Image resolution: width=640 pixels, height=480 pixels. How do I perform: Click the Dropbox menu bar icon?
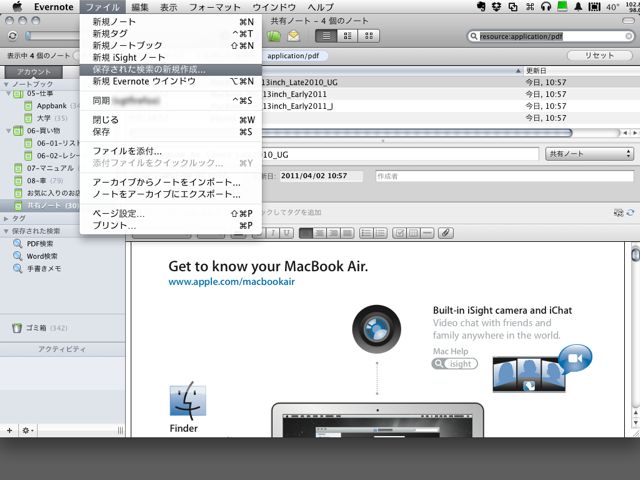coord(497,7)
